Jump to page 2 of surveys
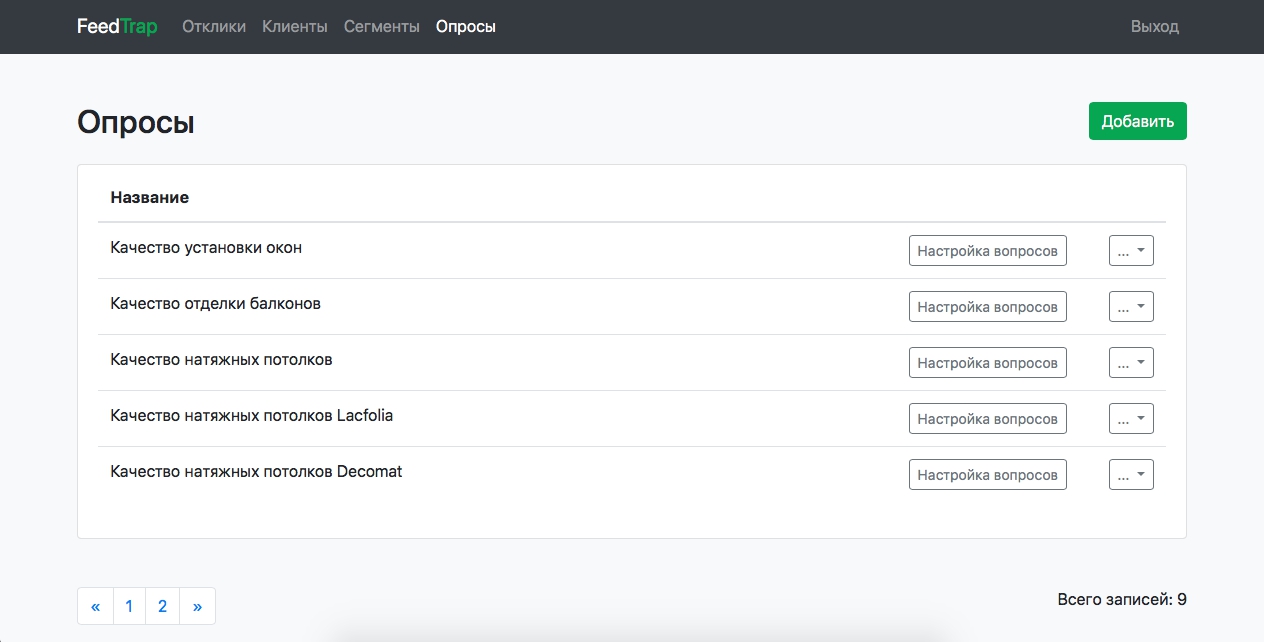 pyautogui.click(x=162, y=606)
